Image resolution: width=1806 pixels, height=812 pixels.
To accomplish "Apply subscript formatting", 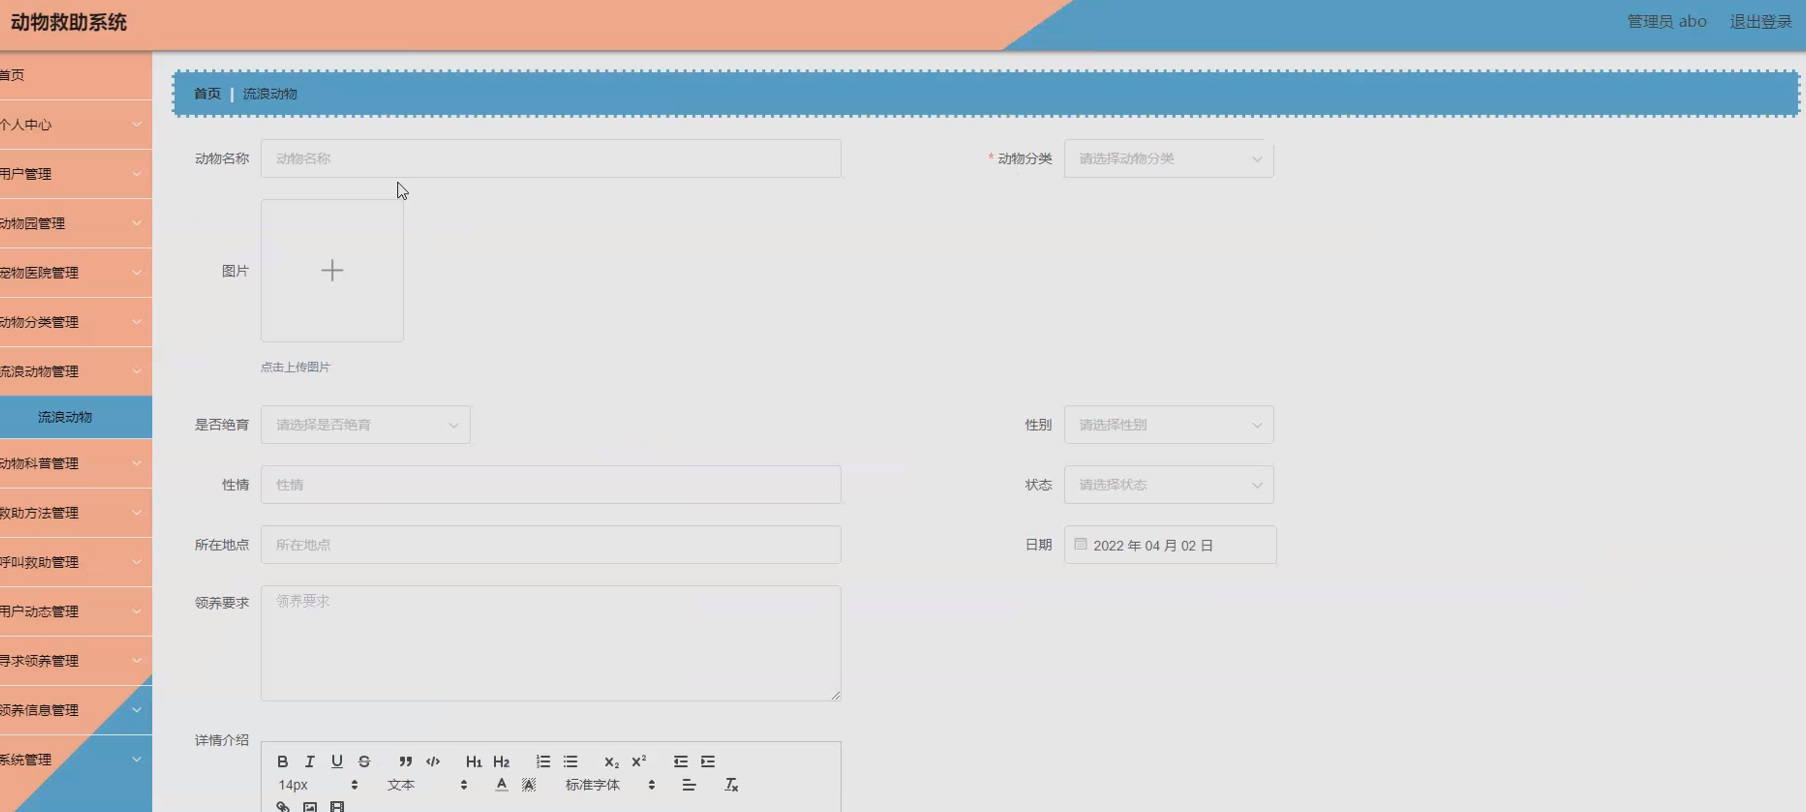I will [x=611, y=762].
